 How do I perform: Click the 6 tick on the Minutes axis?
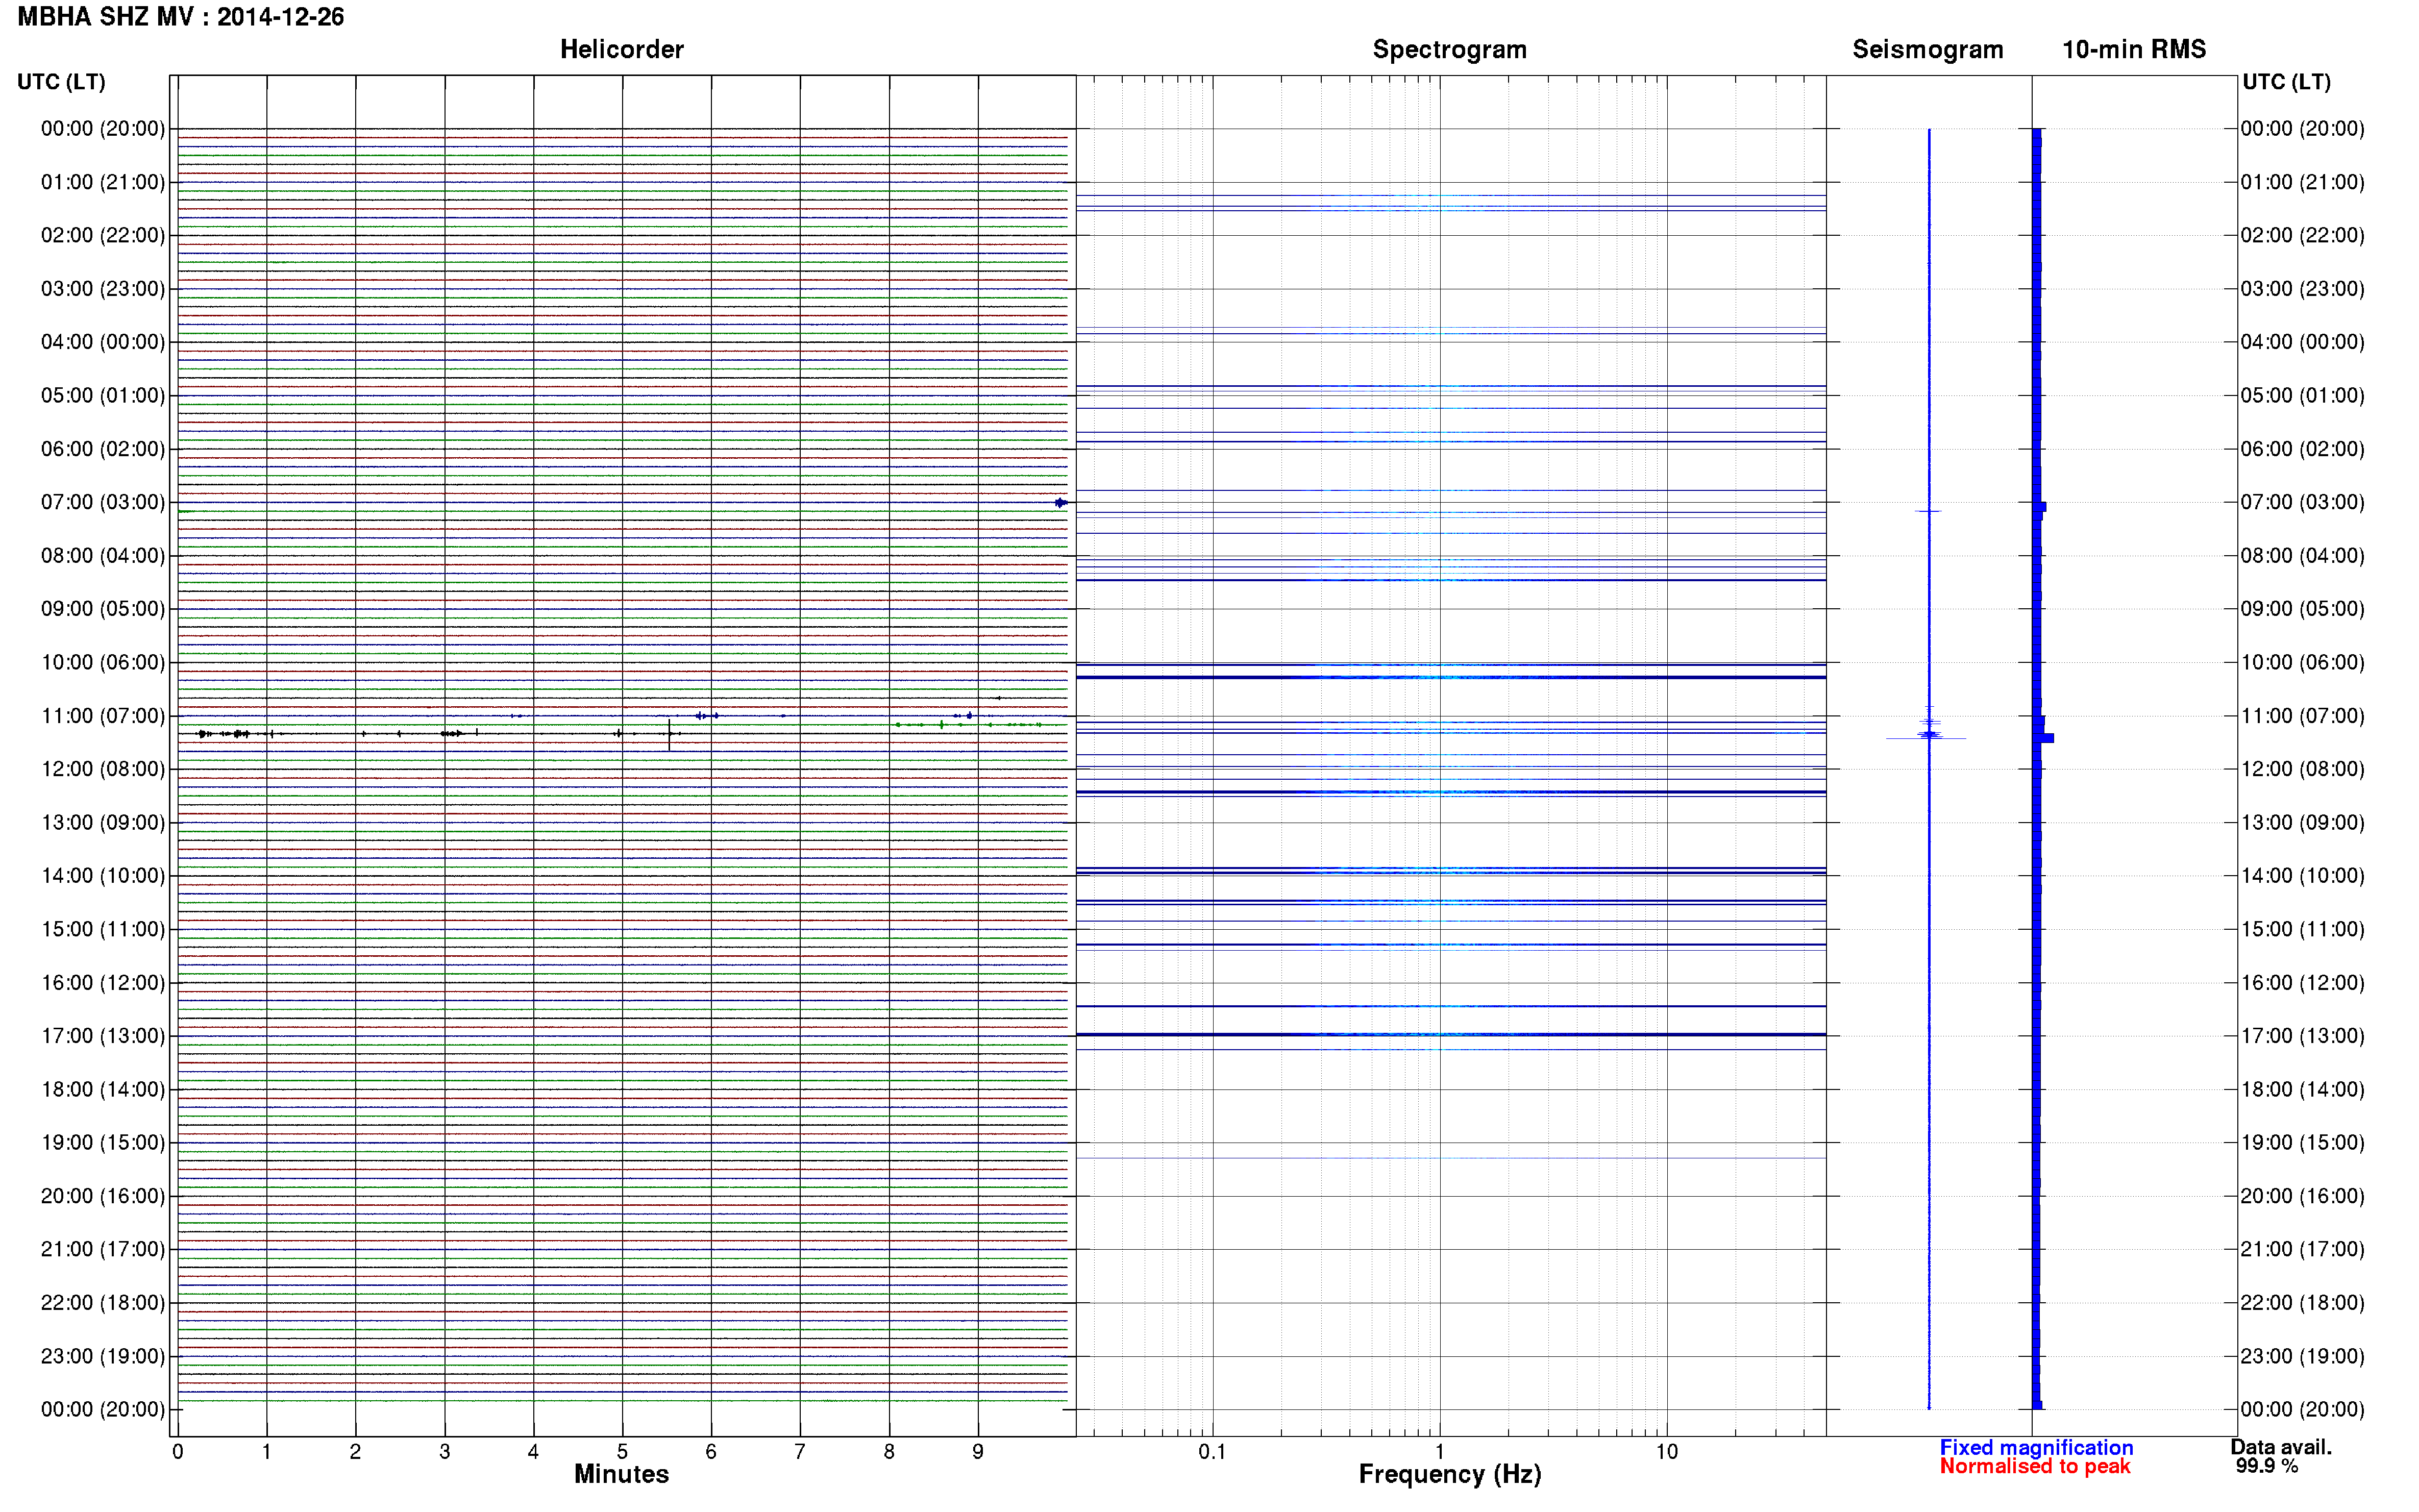coord(711,1452)
